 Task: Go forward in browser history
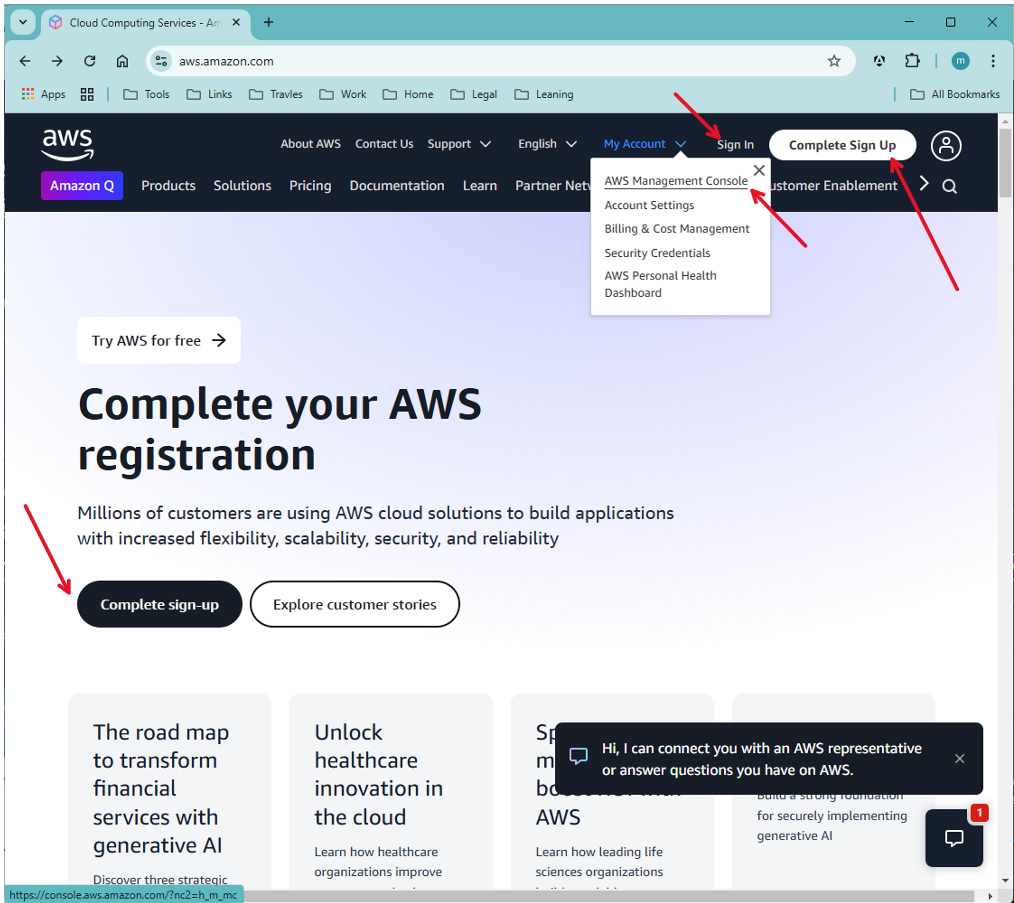[58, 61]
